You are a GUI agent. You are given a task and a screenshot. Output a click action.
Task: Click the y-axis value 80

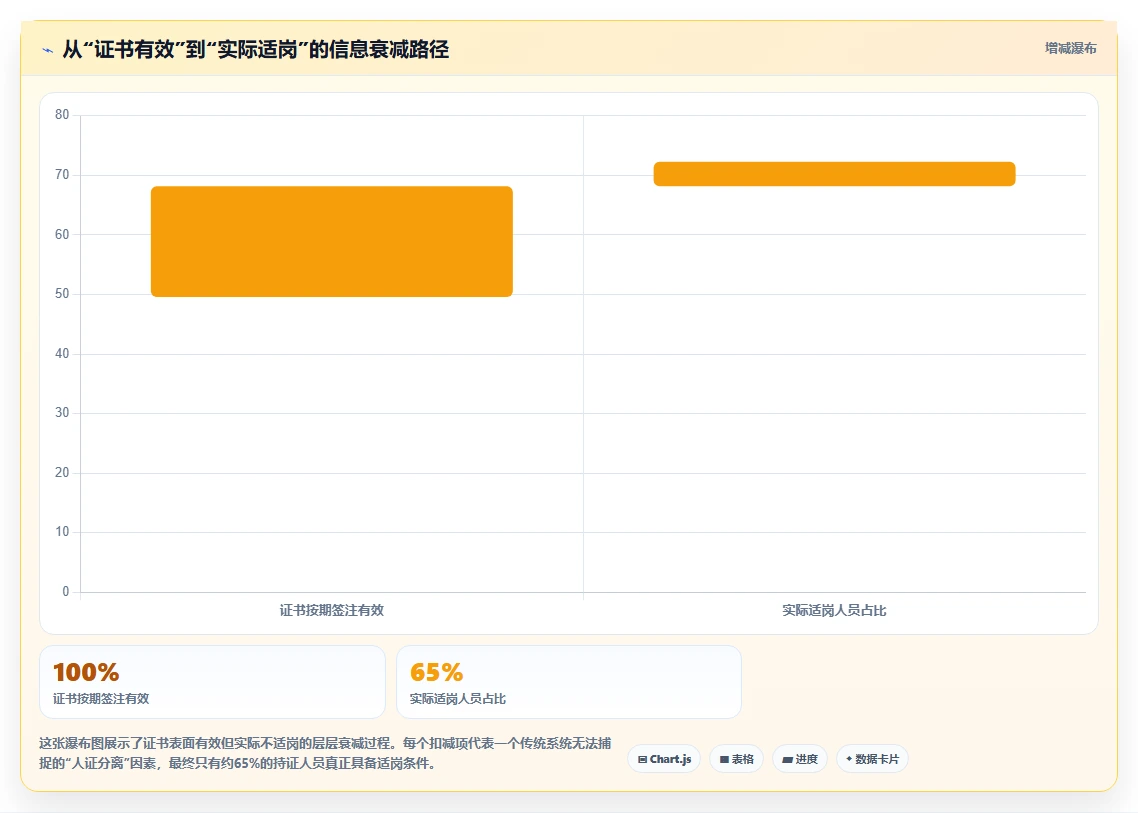[62, 115]
